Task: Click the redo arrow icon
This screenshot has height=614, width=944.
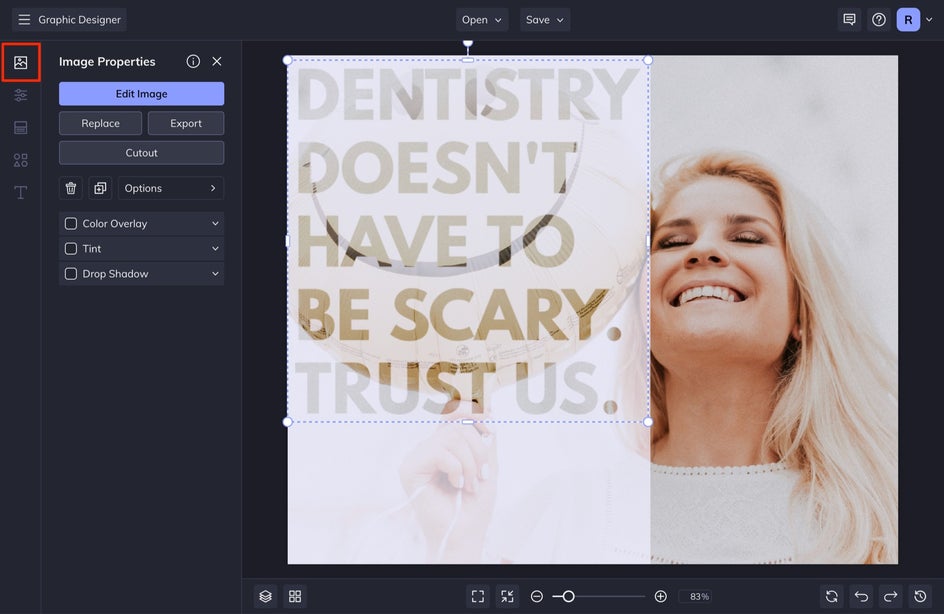Action: (x=891, y=596)
